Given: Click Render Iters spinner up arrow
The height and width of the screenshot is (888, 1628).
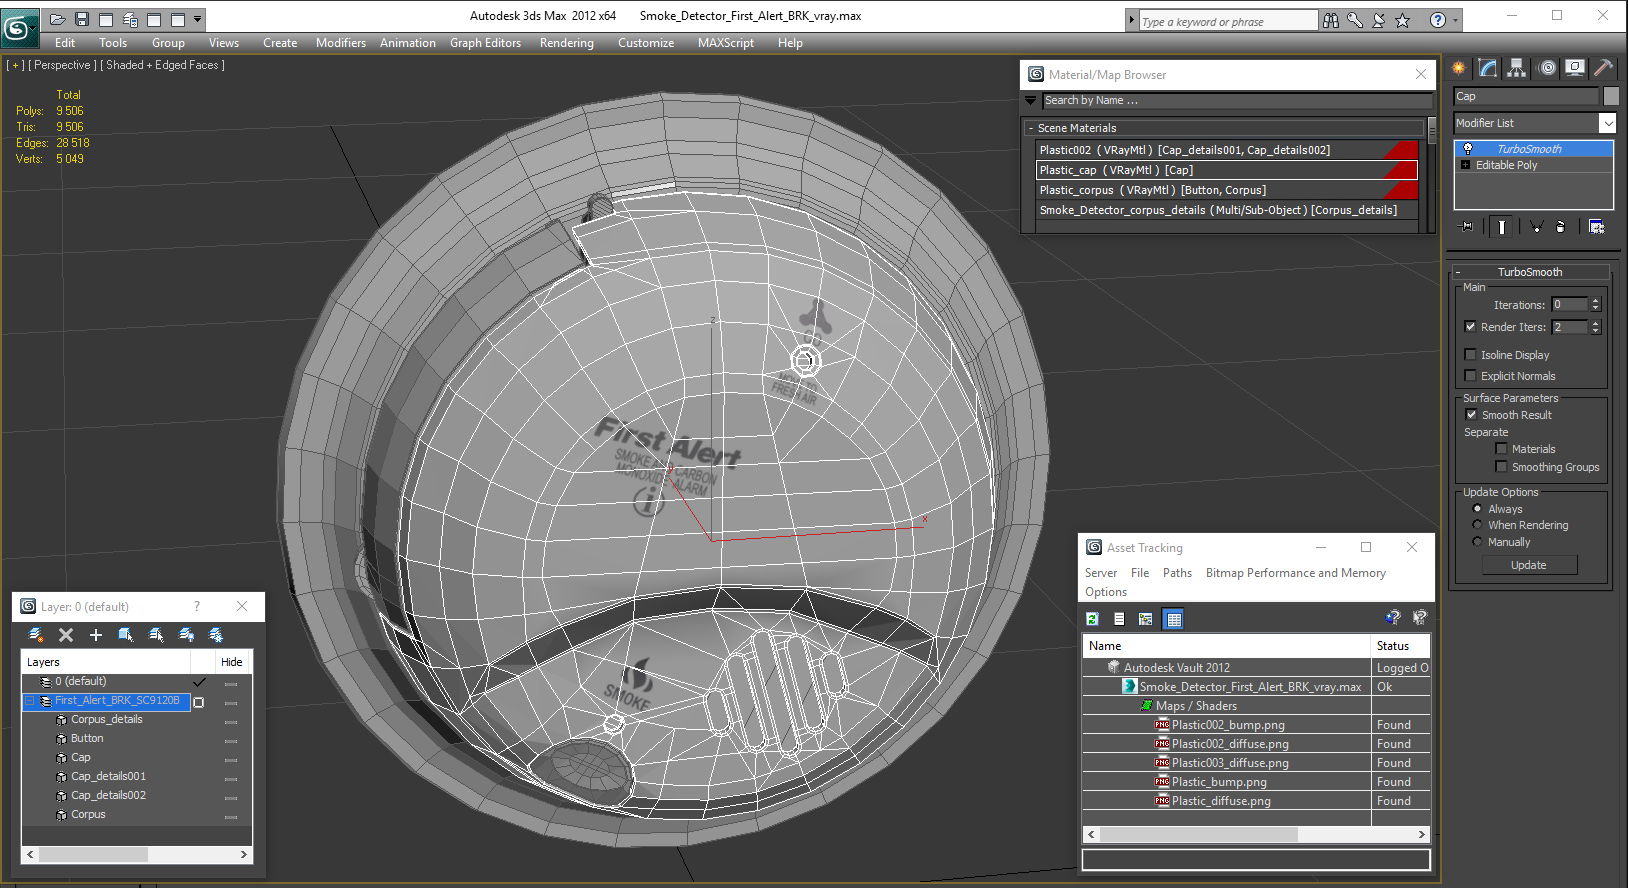Looking at the screenshot, I should (1596, 323).
